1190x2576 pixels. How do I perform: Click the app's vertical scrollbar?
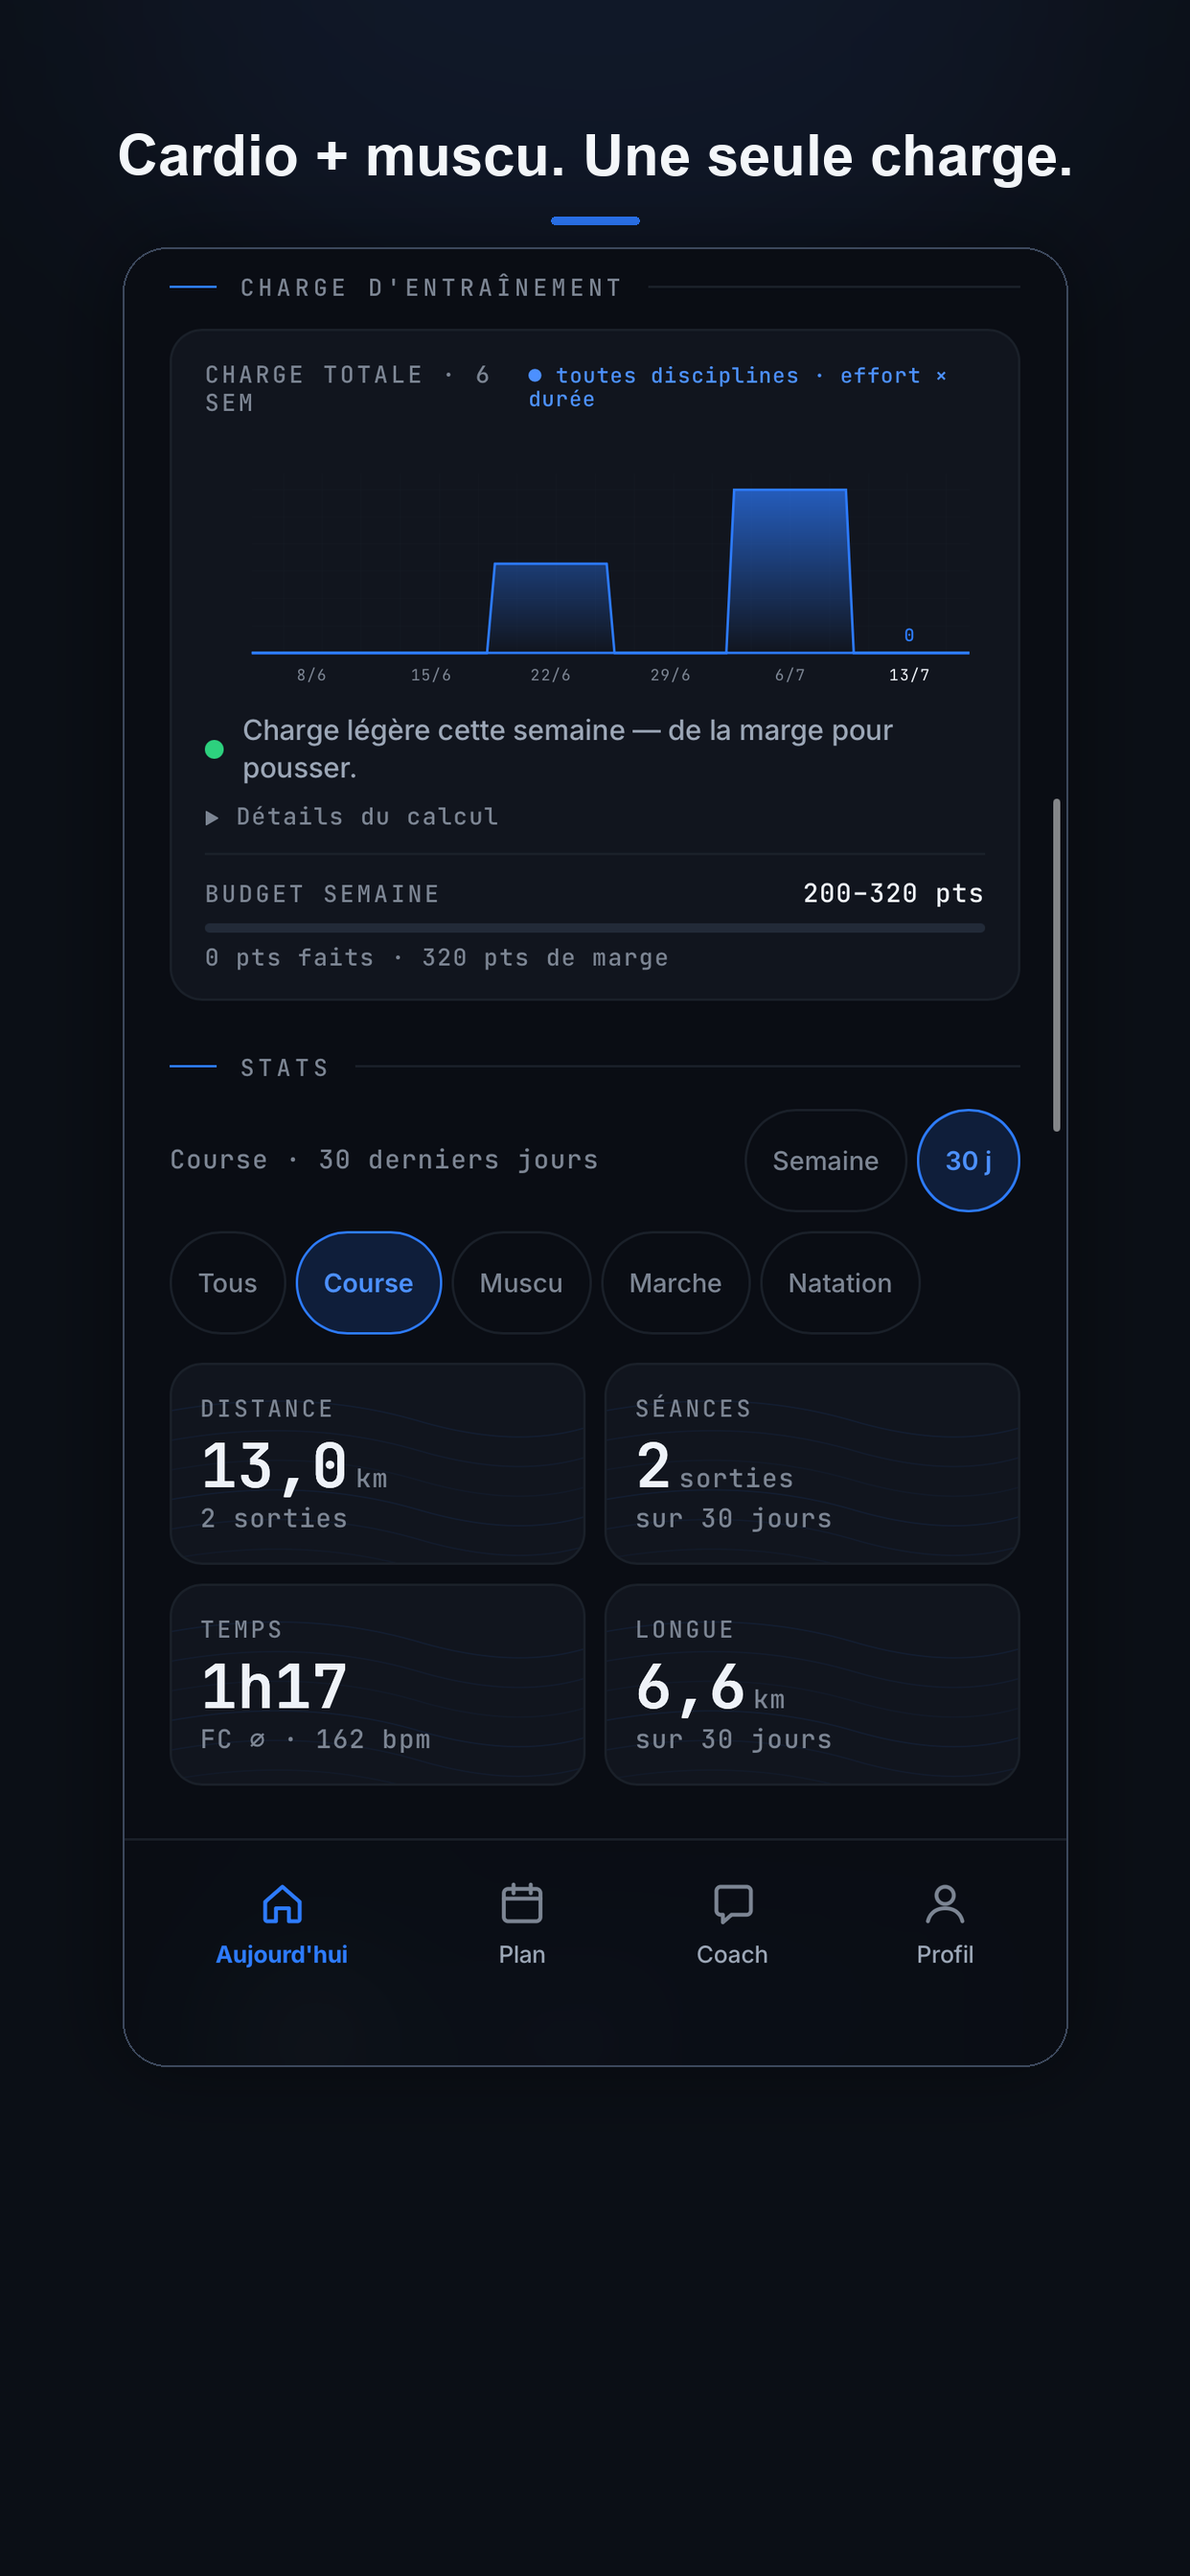(x=1056, y=965)
